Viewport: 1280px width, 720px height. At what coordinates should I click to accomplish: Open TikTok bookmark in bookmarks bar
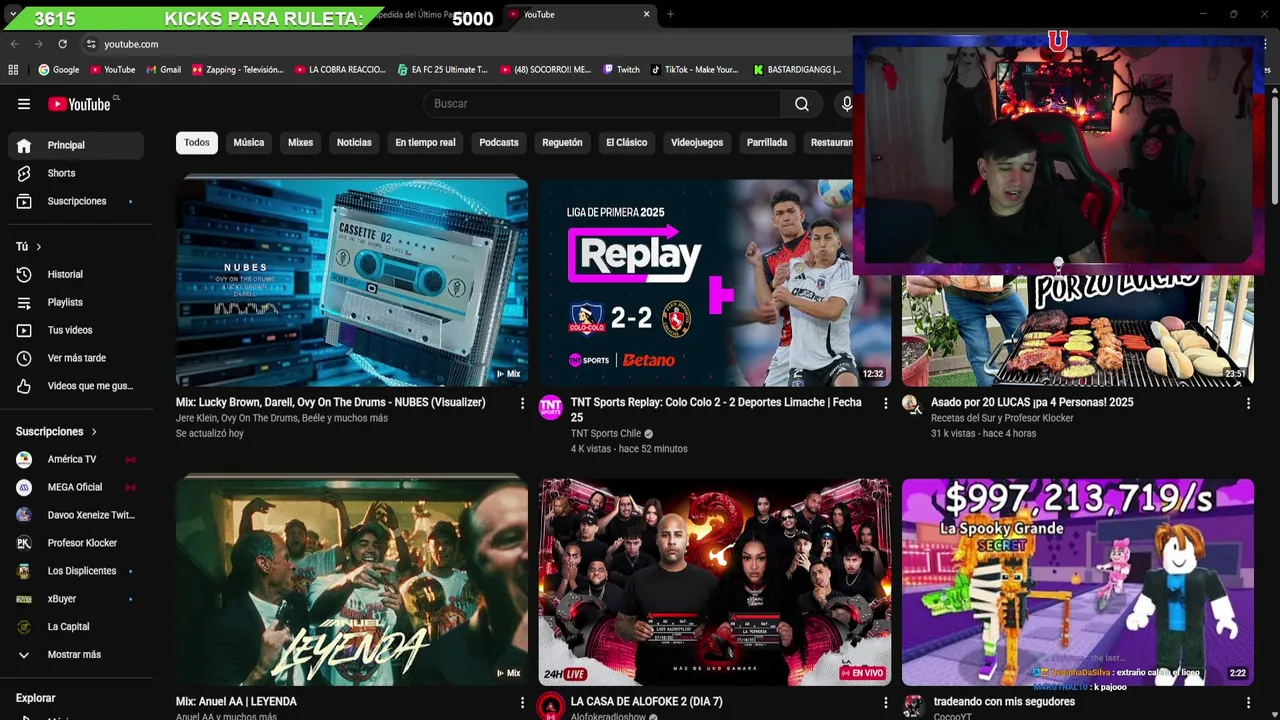695,70
